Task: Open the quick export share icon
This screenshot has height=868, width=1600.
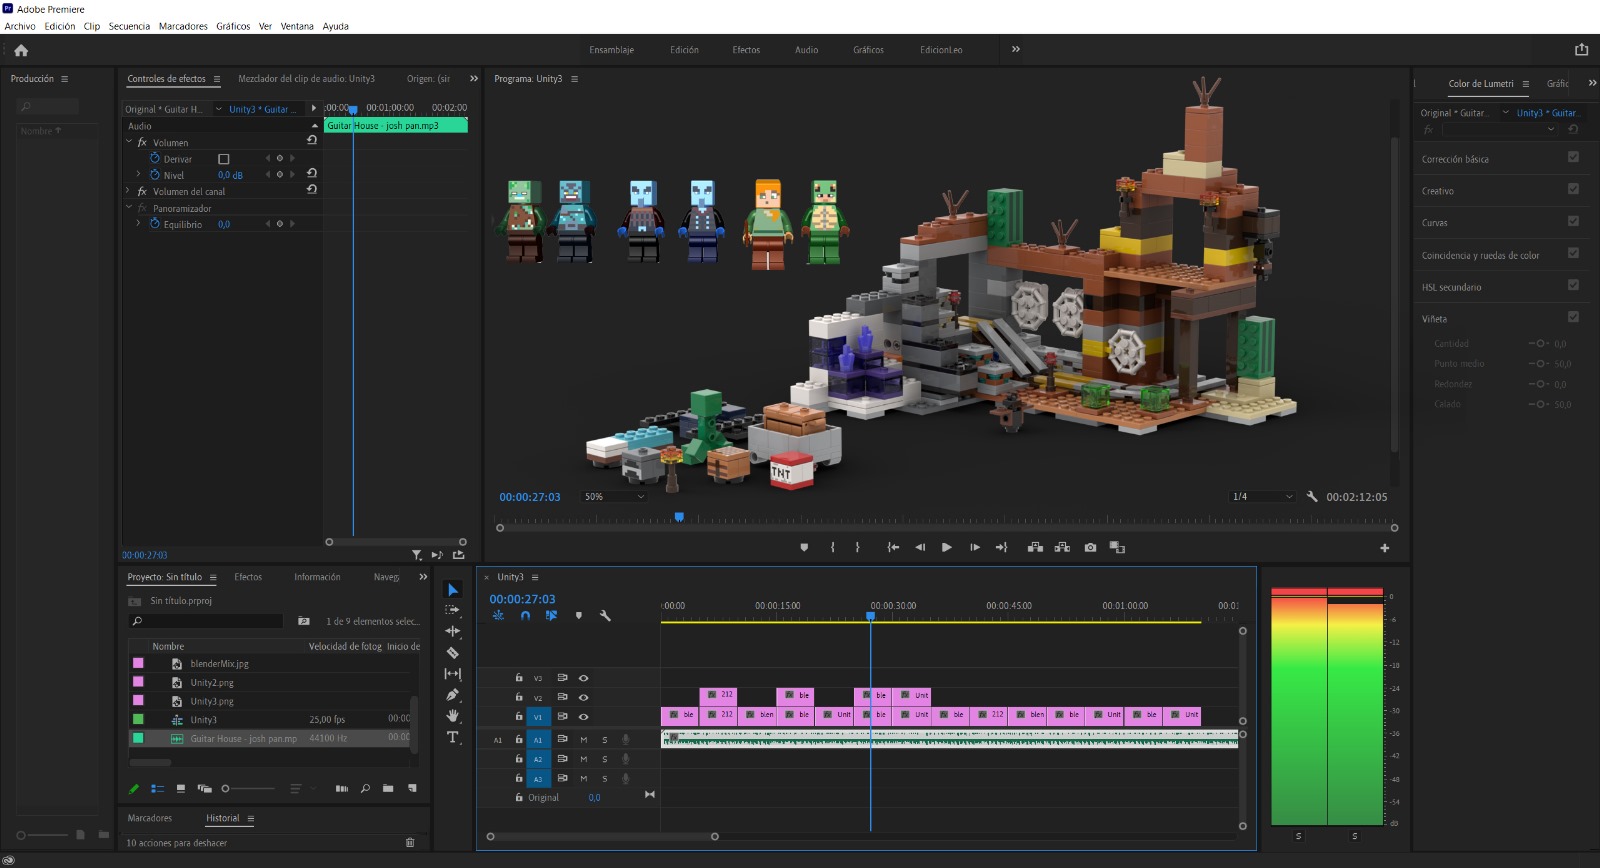Action: click(x=1581, y=49)
